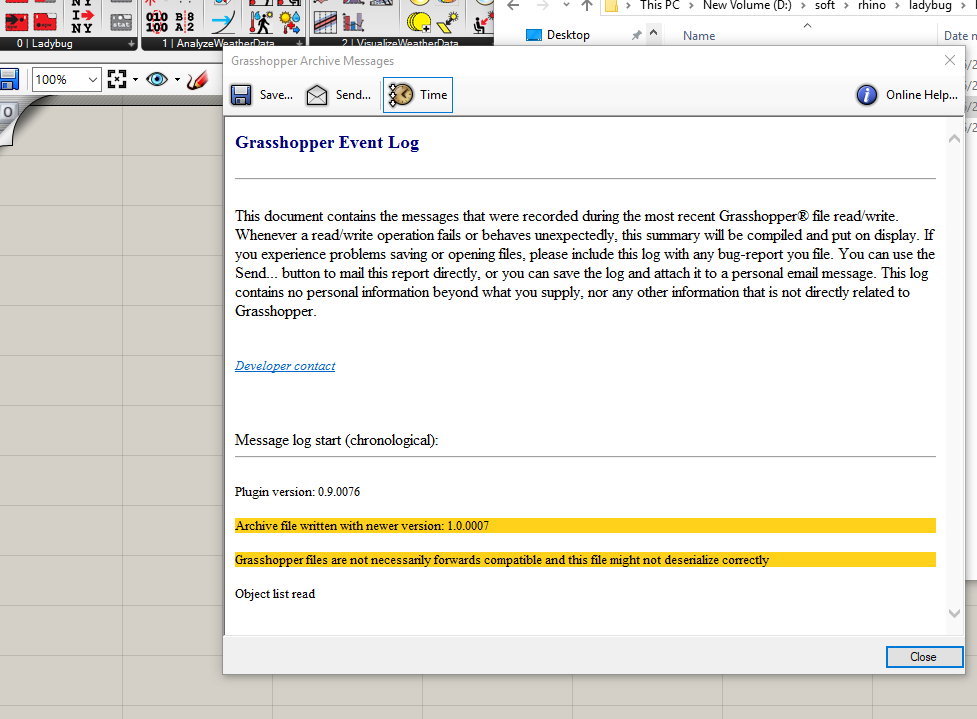Select the 'B8 A2' component icon
The height and width of the screenshot is (719, 977).
tap(185, 22)
